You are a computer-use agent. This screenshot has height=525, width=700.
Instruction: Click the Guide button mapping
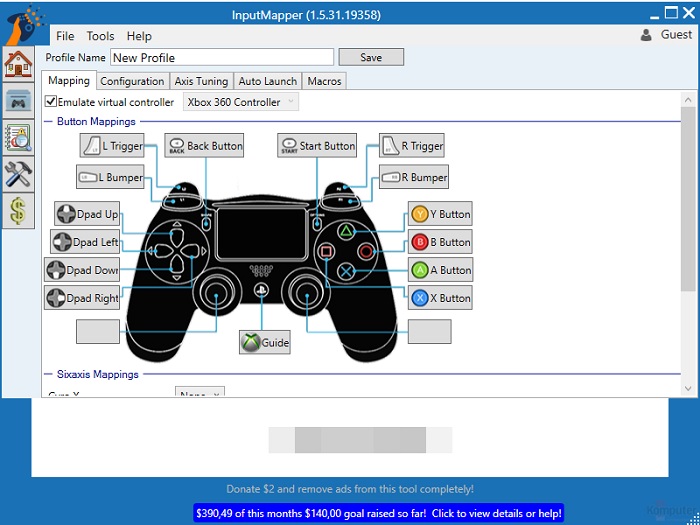click(x=265, y=342)
